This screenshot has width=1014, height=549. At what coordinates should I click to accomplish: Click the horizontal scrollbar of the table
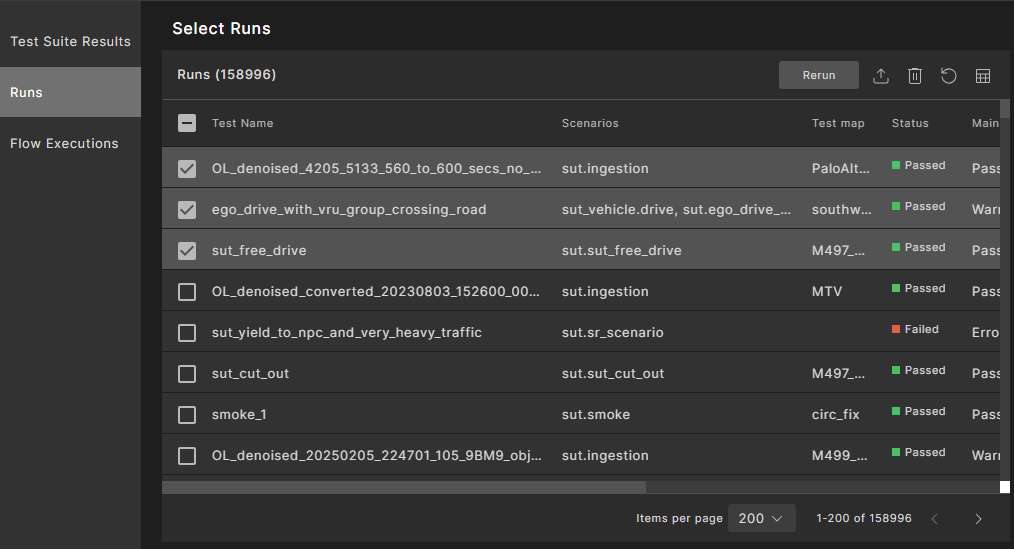pyautogui.click(x=404, y=487)
